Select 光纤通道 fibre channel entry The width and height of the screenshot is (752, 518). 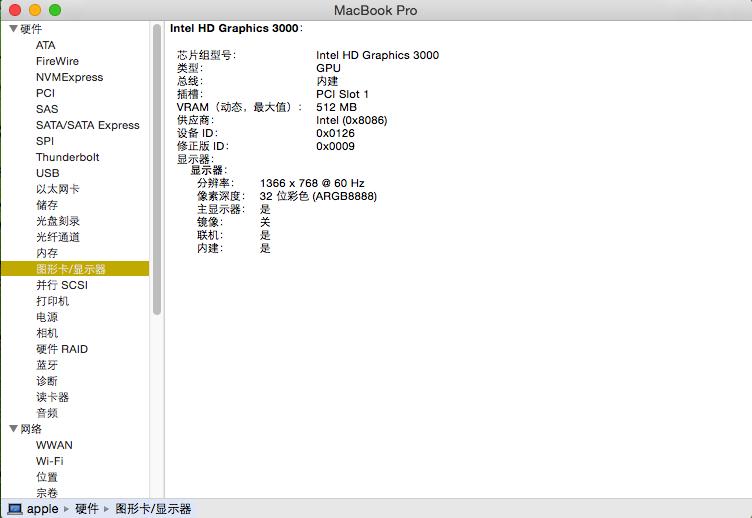pos(58,237)
